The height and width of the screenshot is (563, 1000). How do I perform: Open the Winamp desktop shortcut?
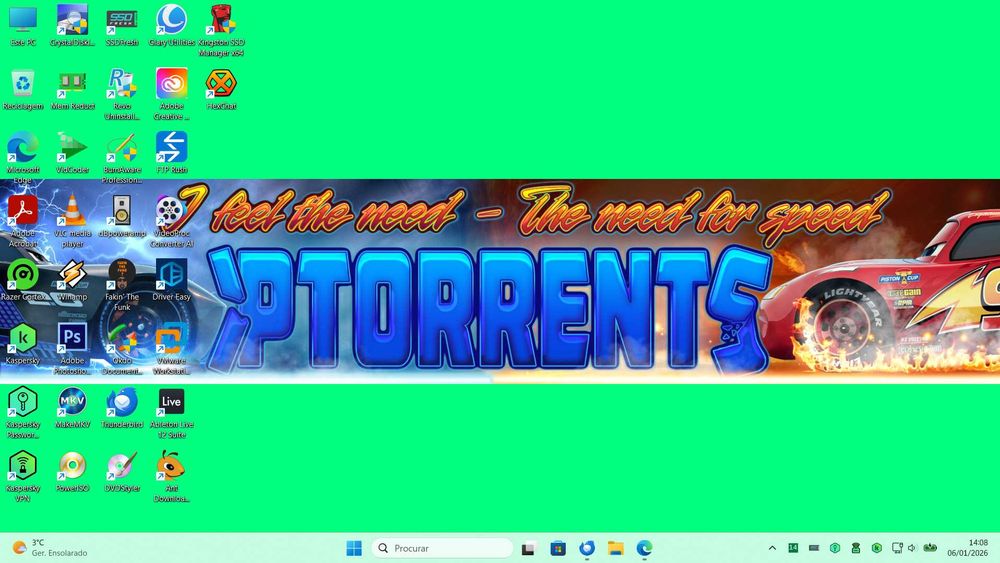72,281
